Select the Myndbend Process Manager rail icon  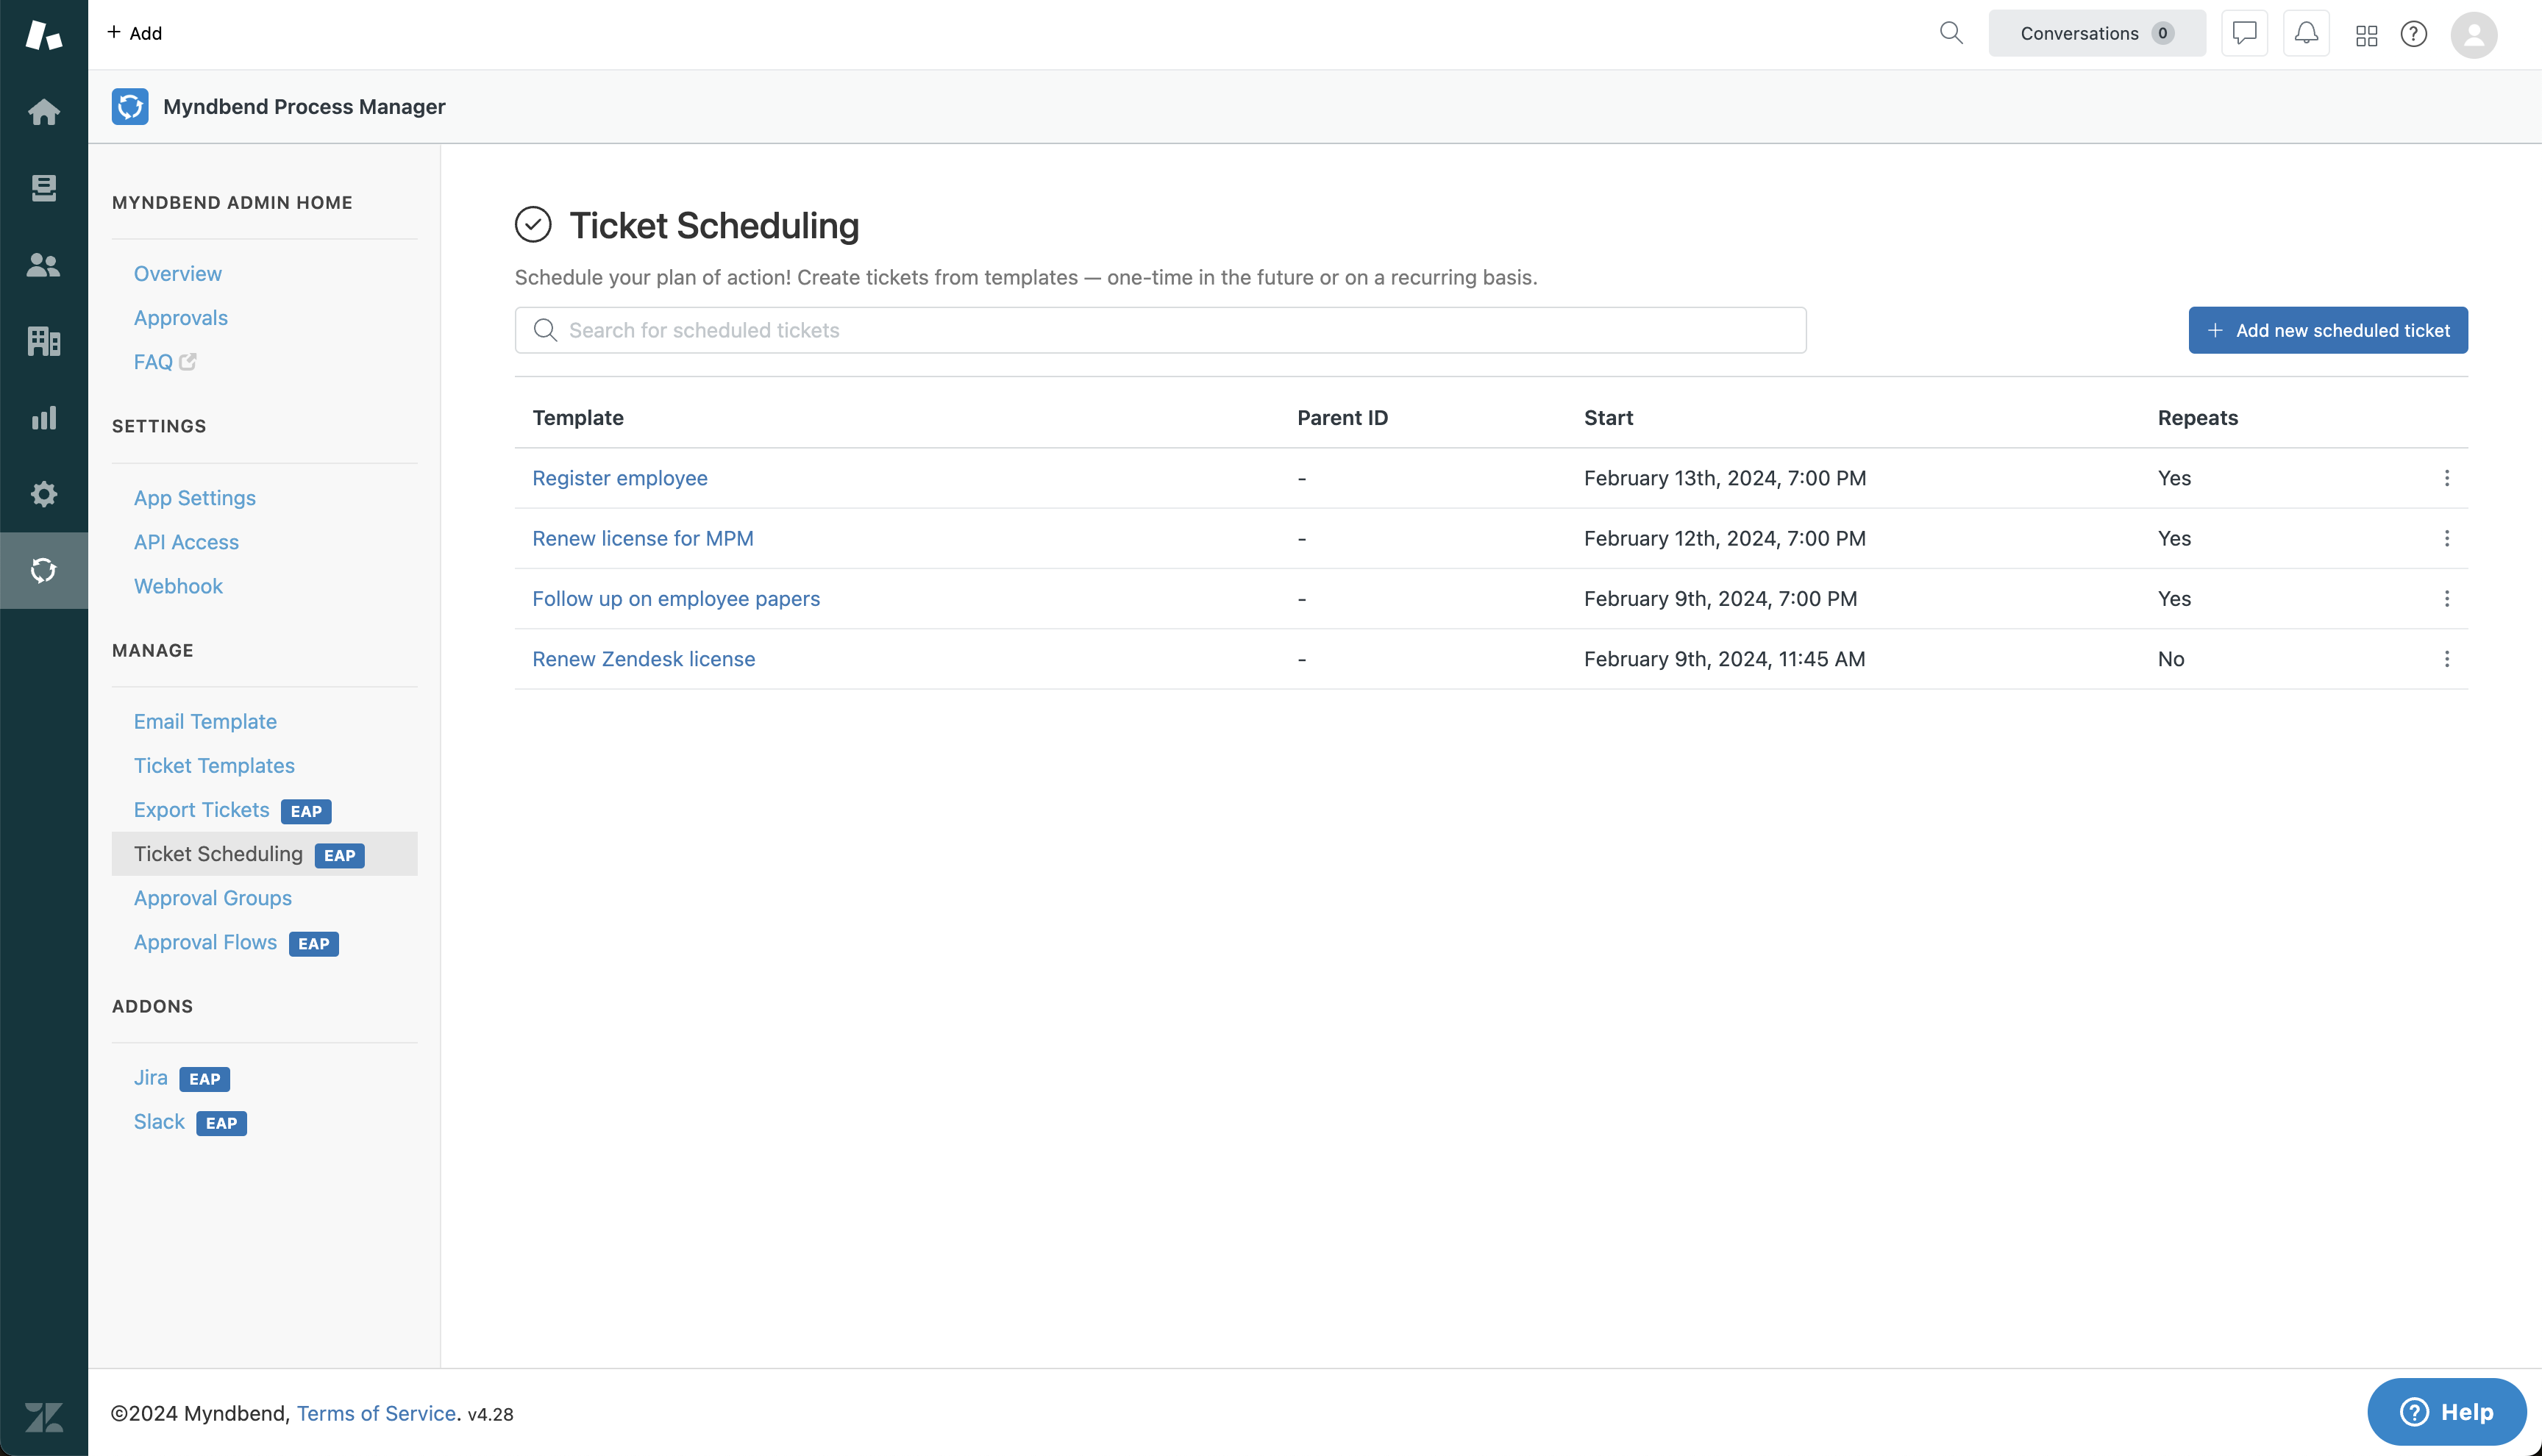(43, 570)
